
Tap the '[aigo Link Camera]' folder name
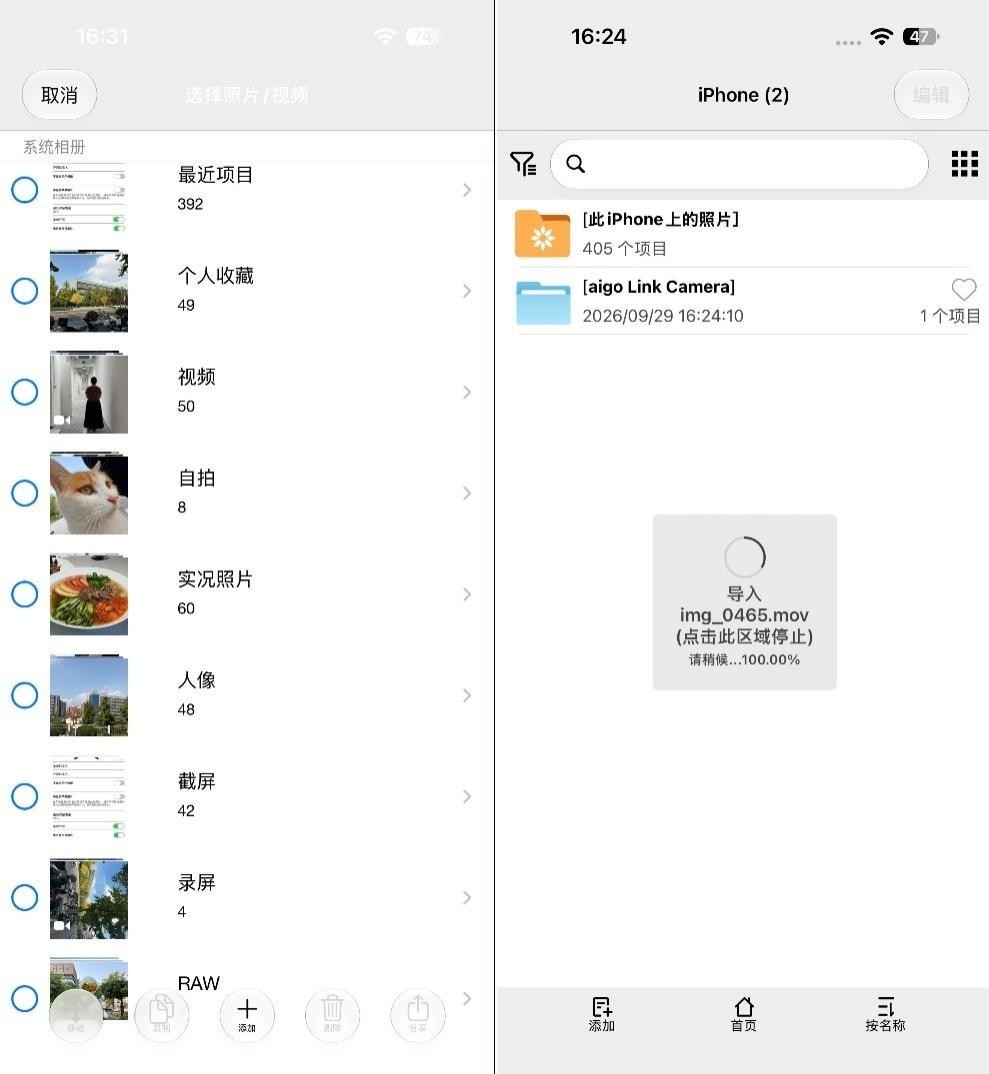coord(658,286)
